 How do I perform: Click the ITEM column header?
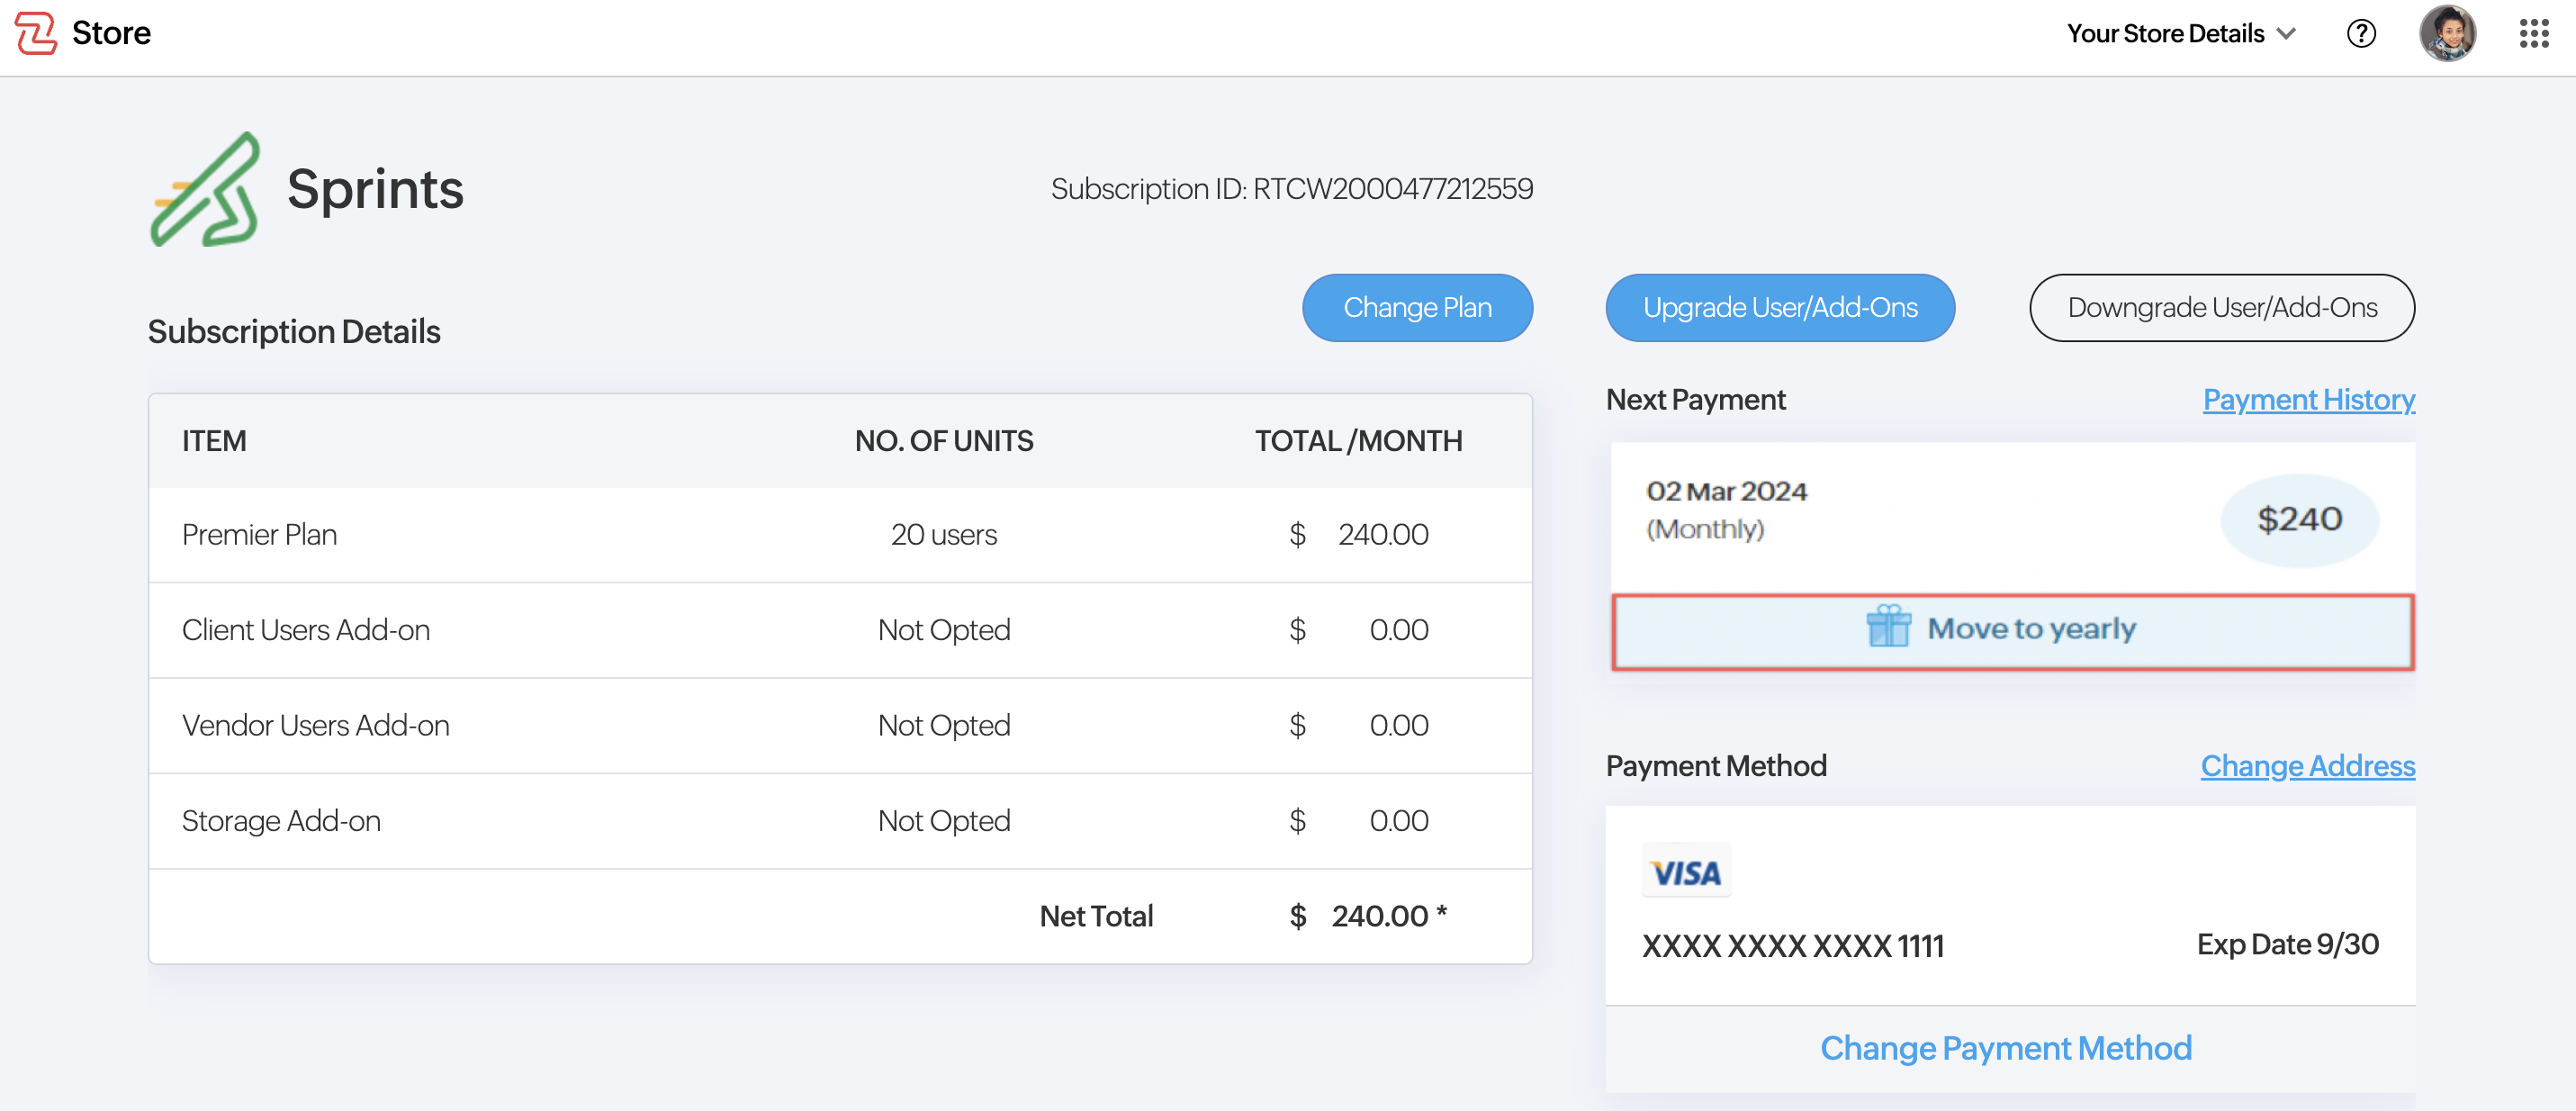[214, 441]
